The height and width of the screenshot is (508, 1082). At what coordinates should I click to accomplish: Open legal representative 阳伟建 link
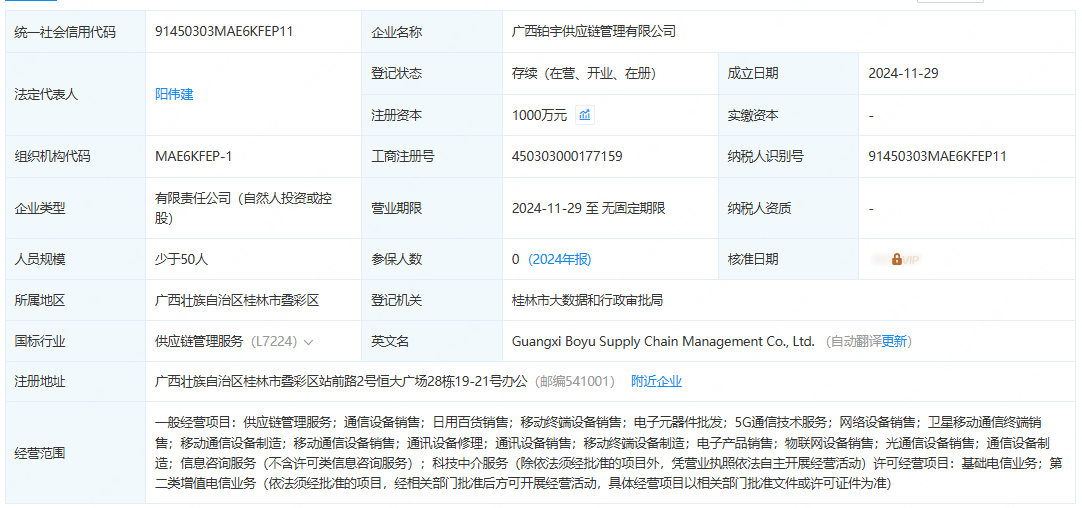(x=175, y=95)
